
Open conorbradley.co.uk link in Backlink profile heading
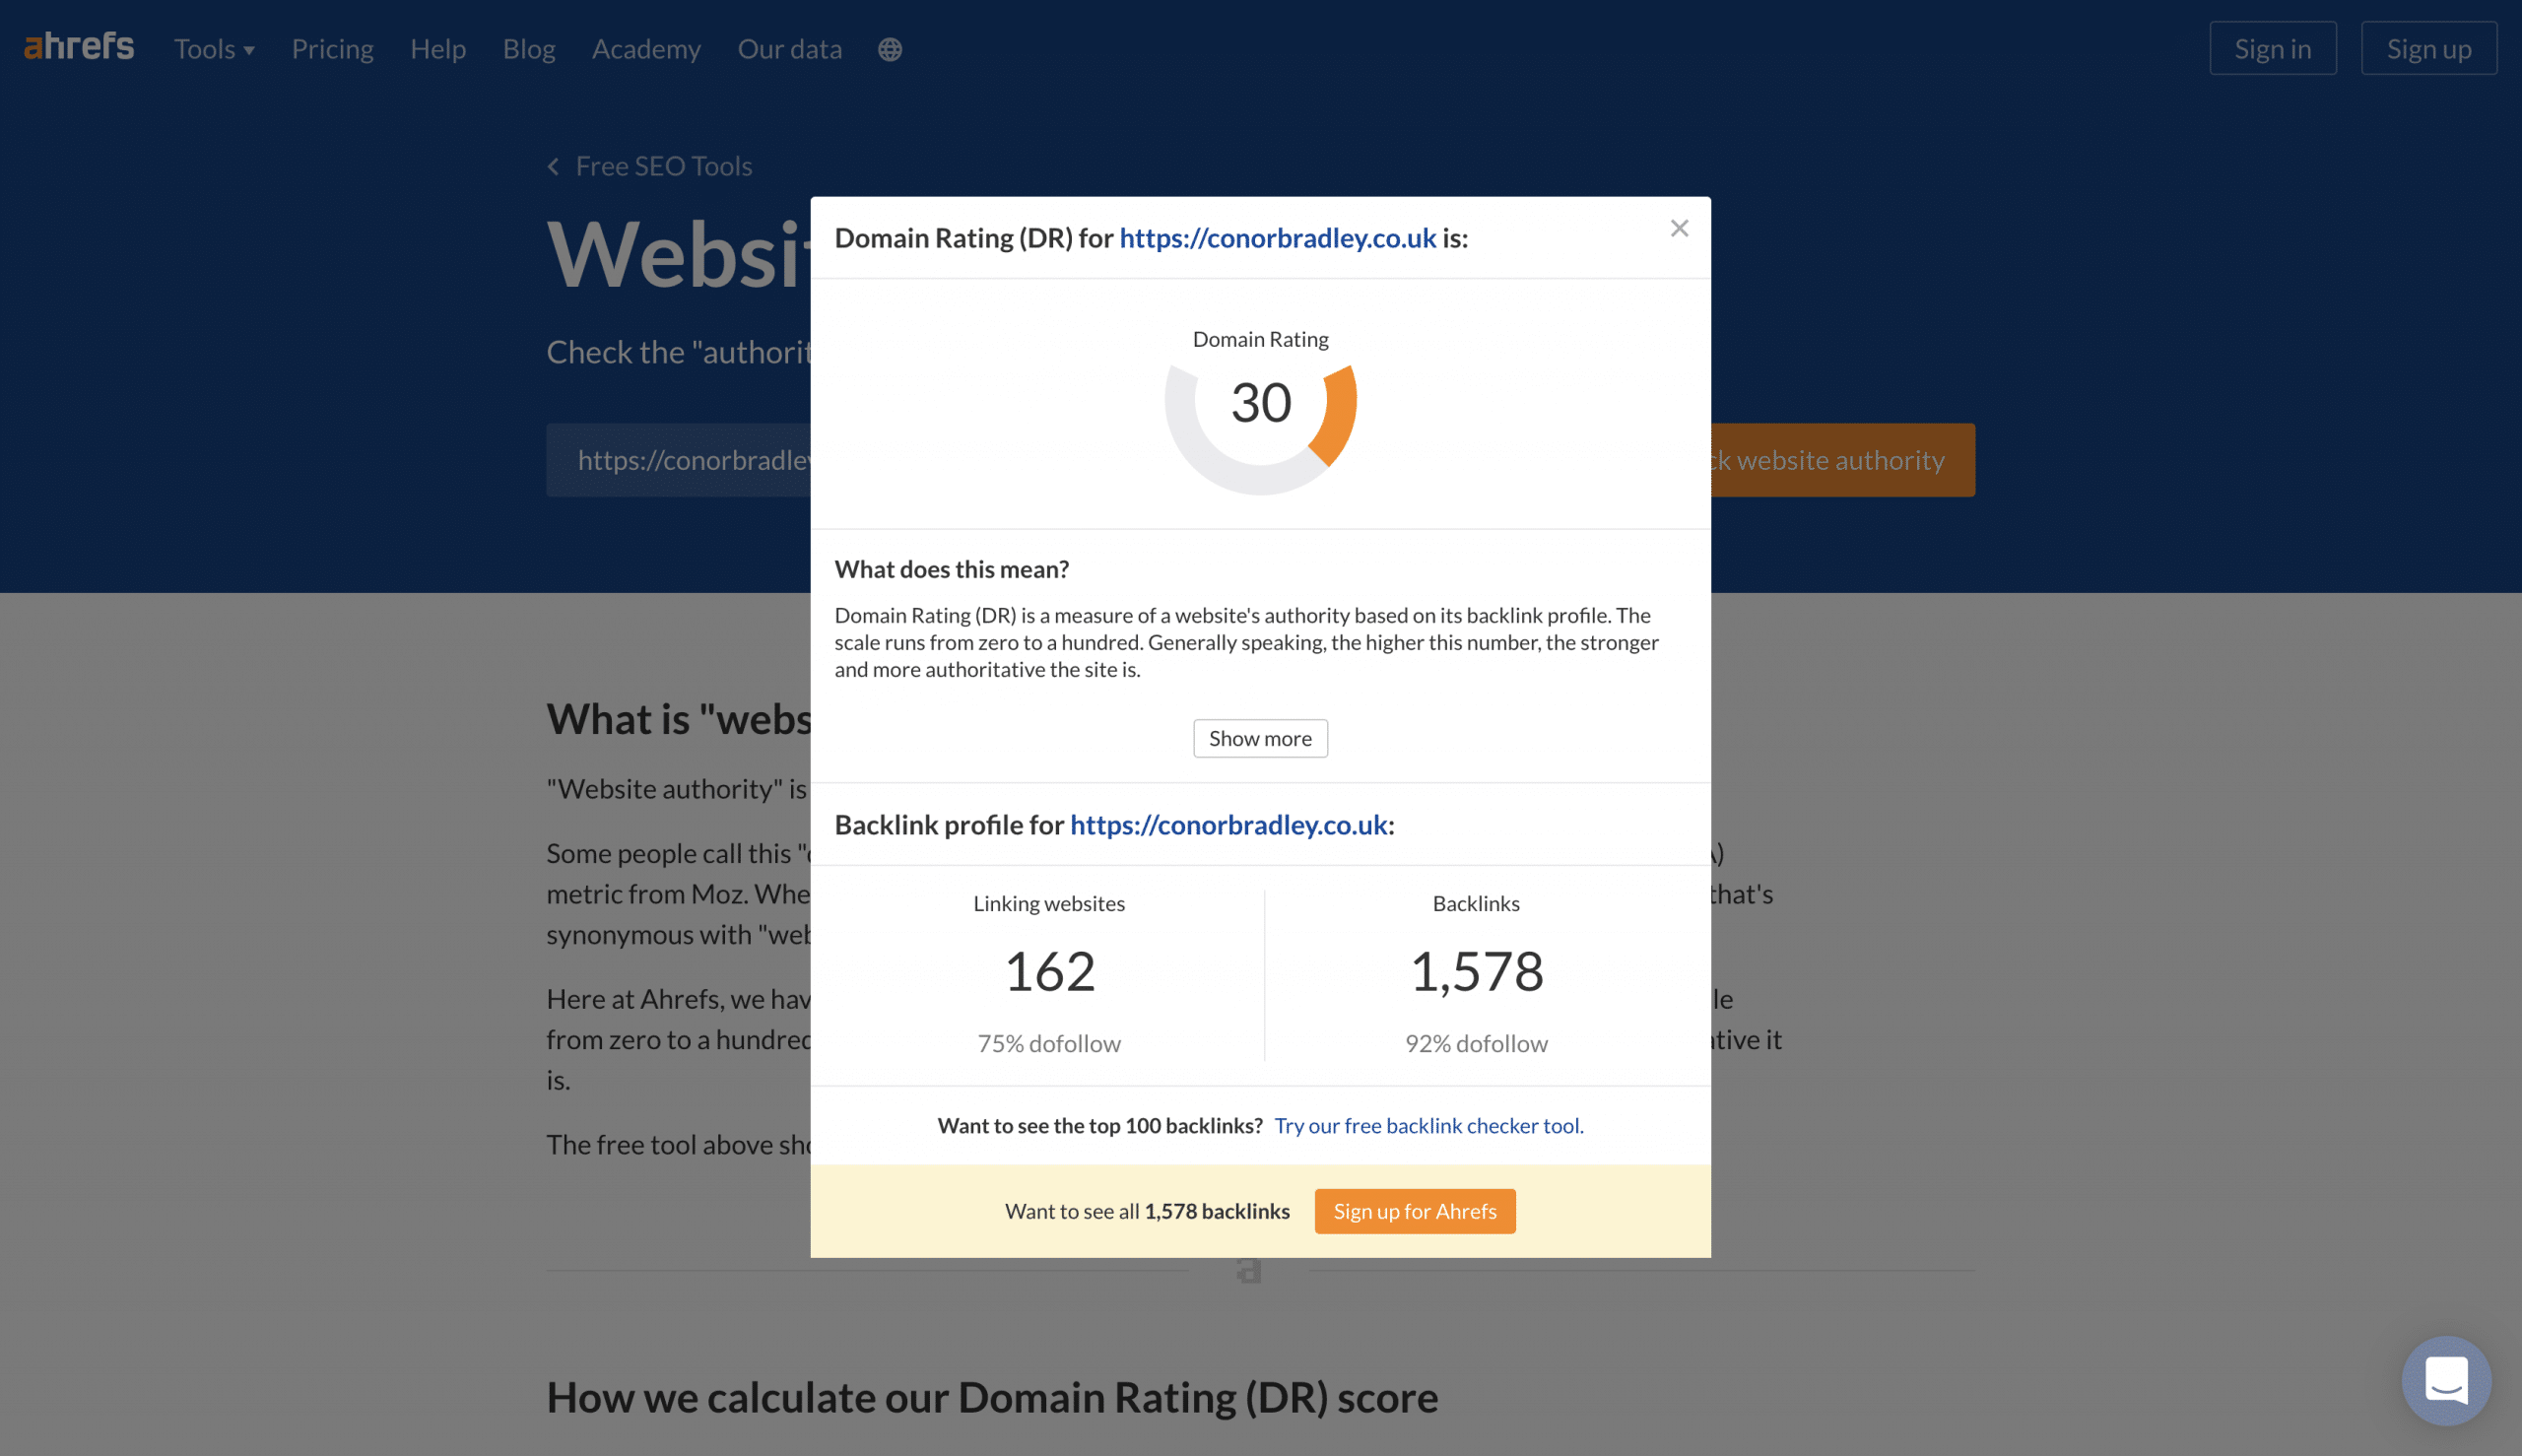pos(1228,825)
